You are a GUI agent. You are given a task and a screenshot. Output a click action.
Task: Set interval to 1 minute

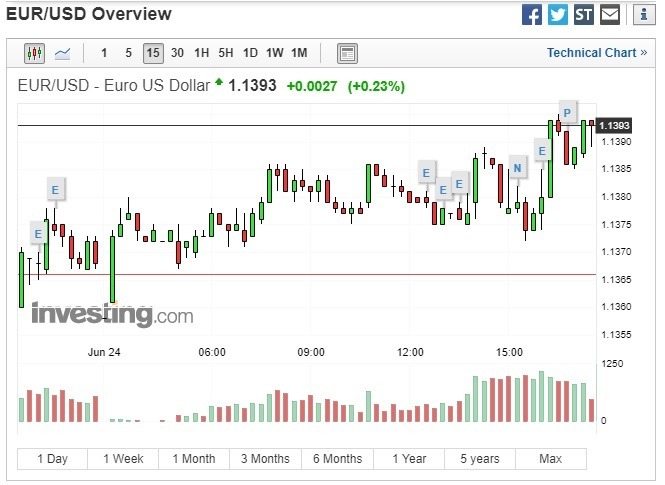[104, 53]
